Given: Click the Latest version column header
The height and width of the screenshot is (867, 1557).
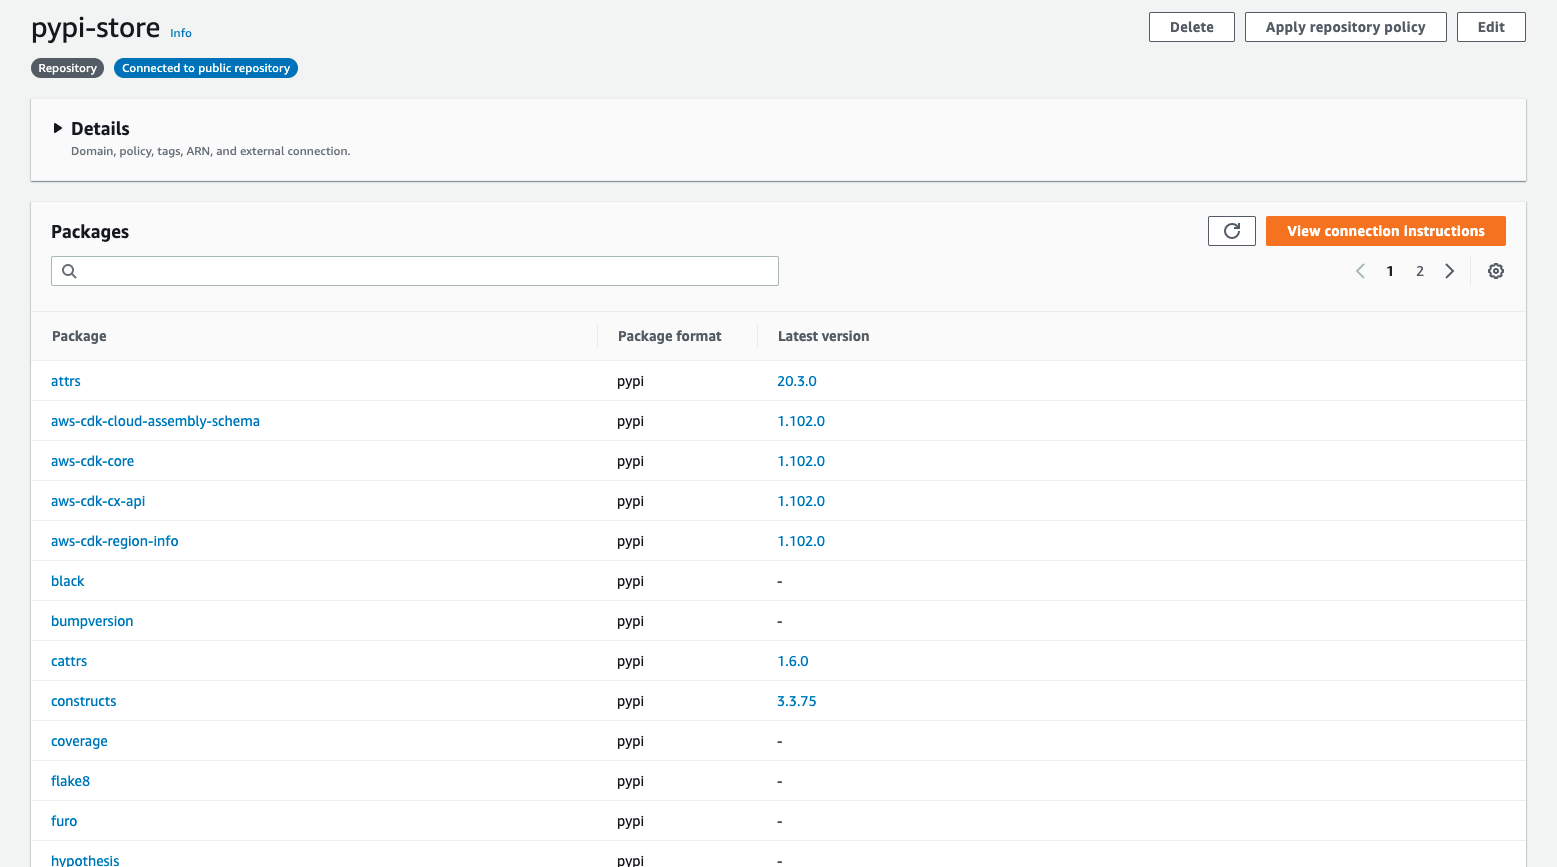Looking at the screenshot, I should coord(823,336).
